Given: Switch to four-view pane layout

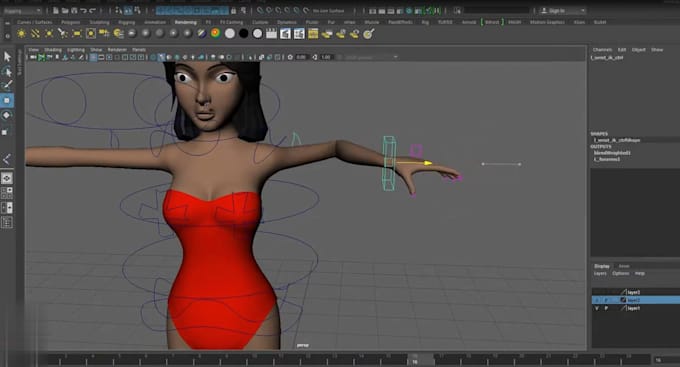Looking at the screenshot, I should pyautogui.click(x=7, y=193).
